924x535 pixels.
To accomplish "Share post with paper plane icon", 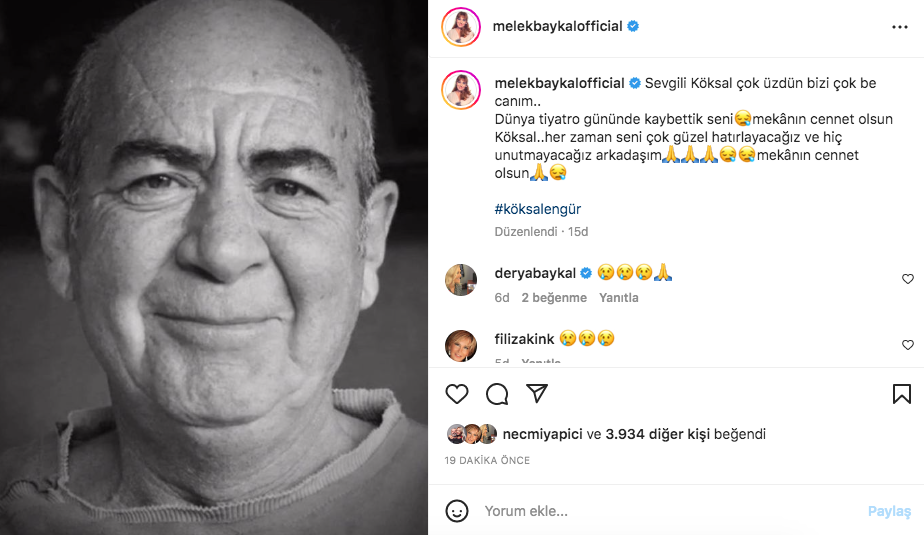I will pos(537,393).
